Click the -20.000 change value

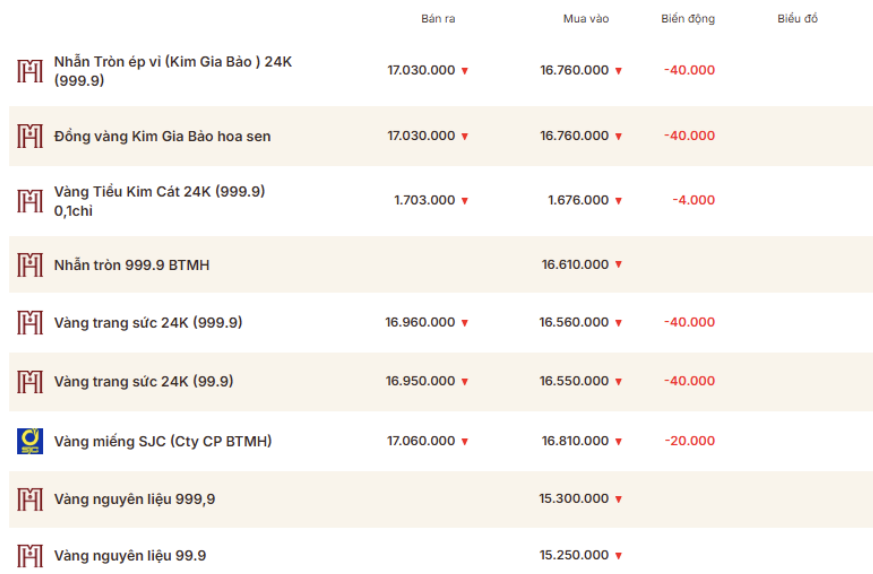click(689, 441)
